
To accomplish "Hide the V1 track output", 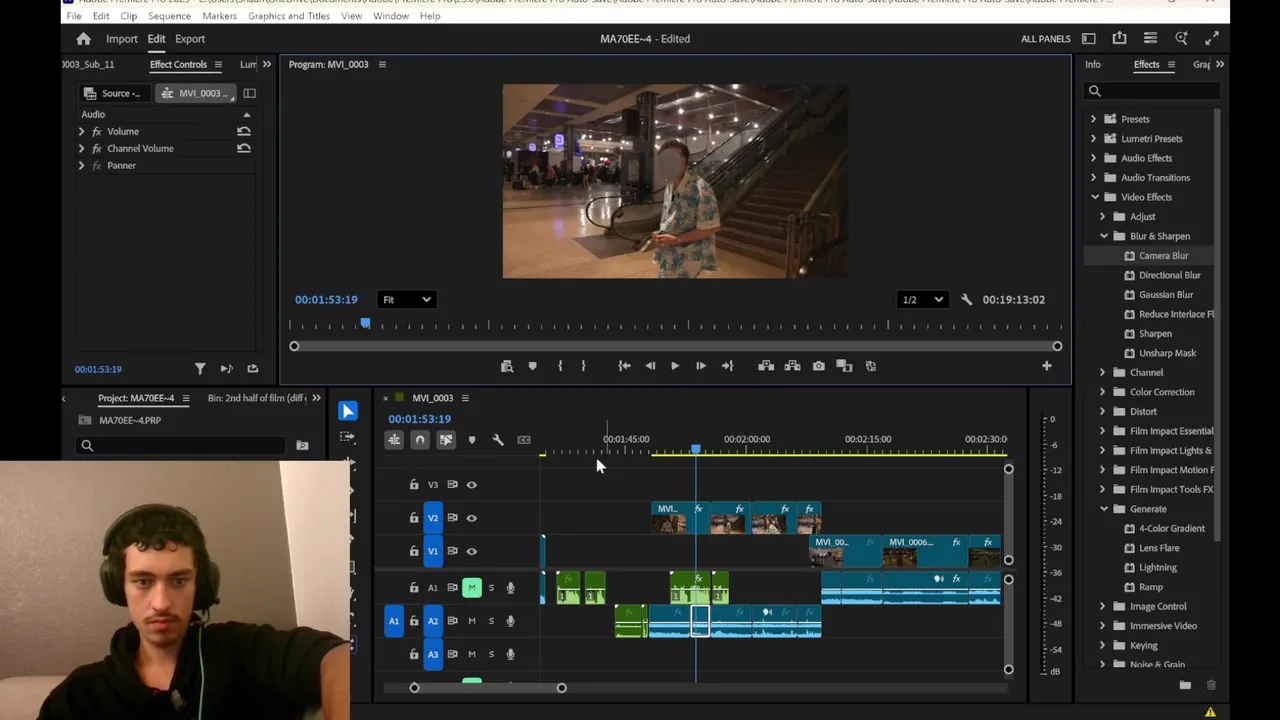I will 472,551.
